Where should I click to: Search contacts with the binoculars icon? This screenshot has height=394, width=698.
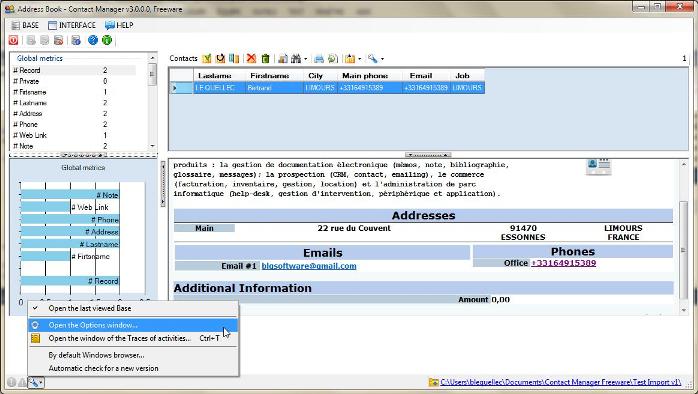(x=296, y=58)
